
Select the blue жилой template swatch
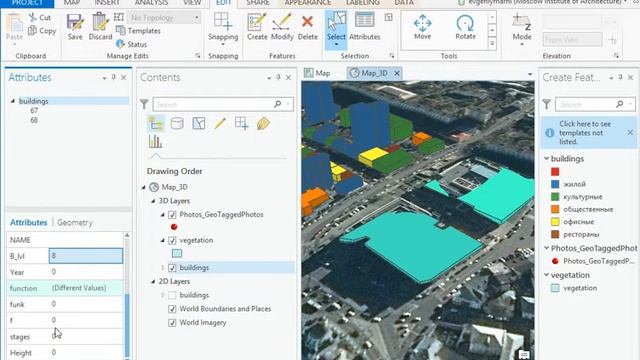[x=555, y=184]
